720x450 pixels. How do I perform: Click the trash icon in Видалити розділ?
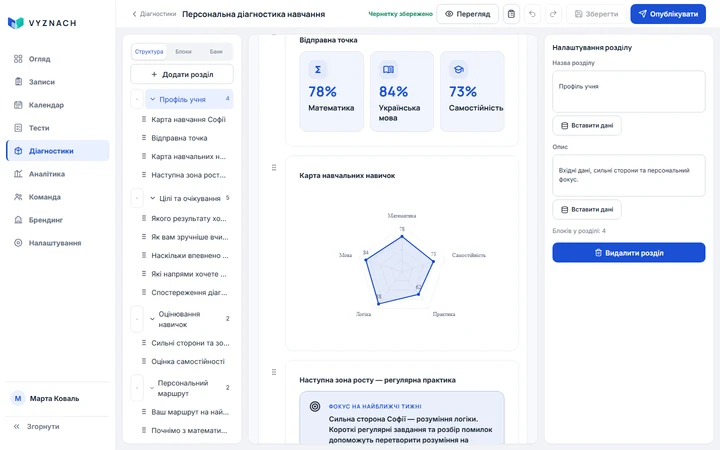598,253
